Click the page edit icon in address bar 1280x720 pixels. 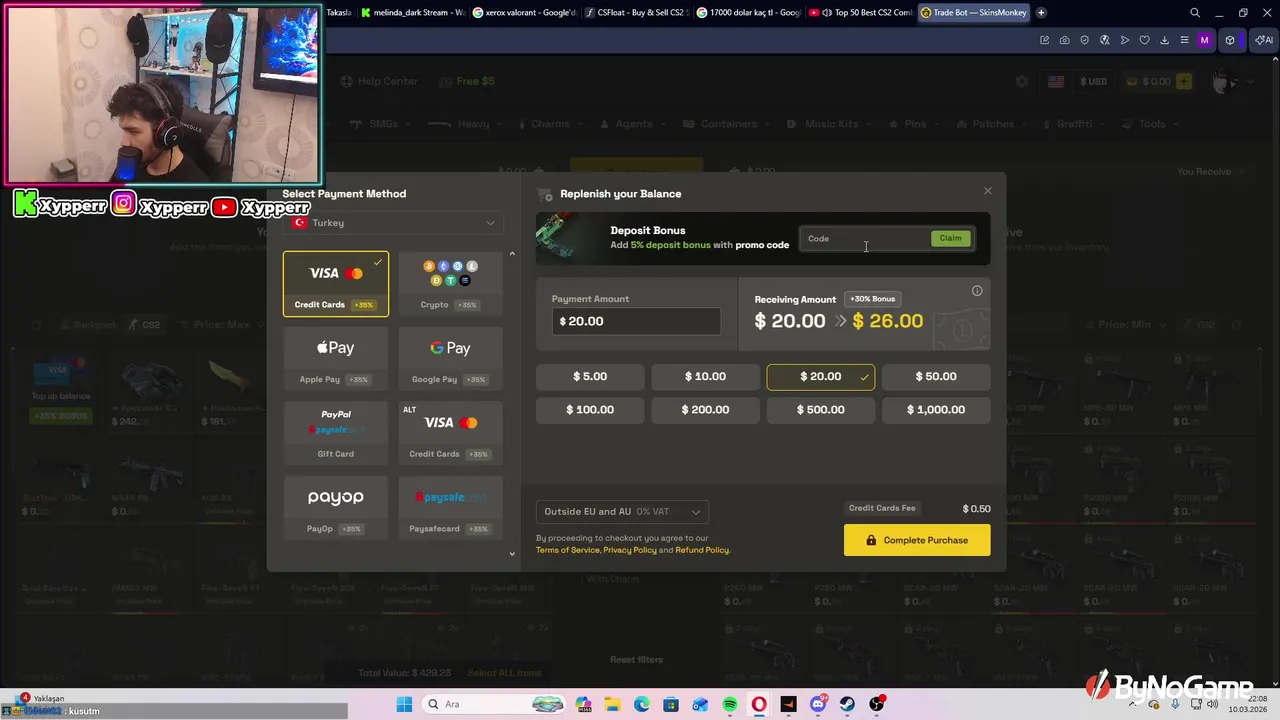1045,40
